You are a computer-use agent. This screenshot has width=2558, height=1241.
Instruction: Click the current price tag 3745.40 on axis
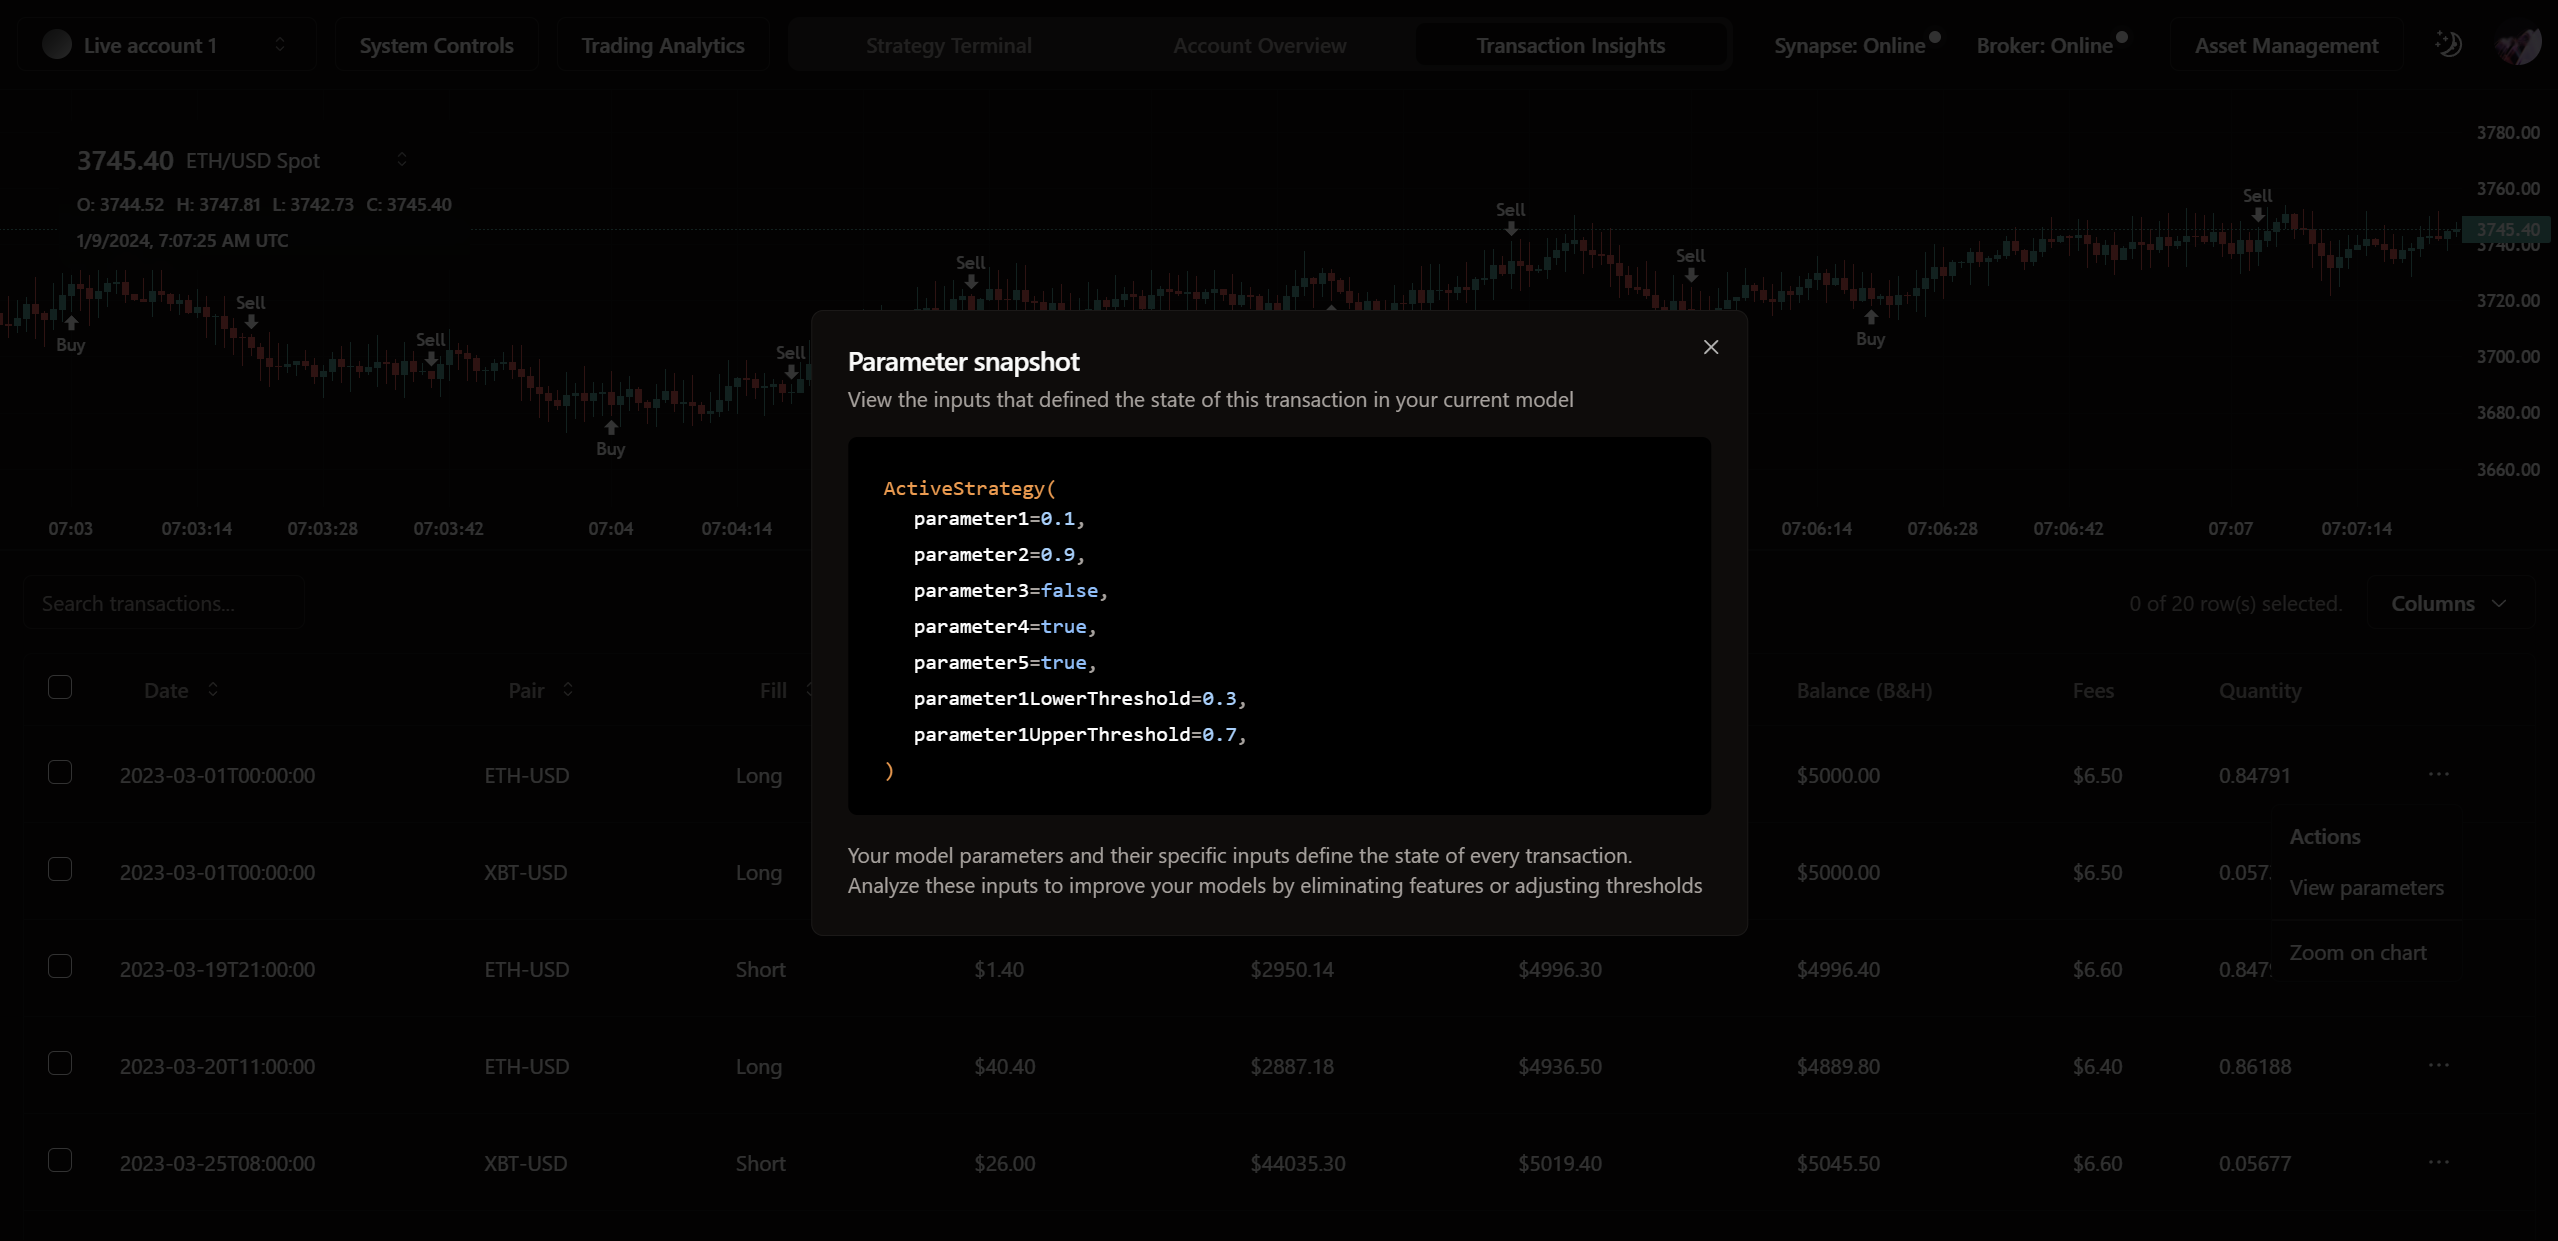point(2506,229)
